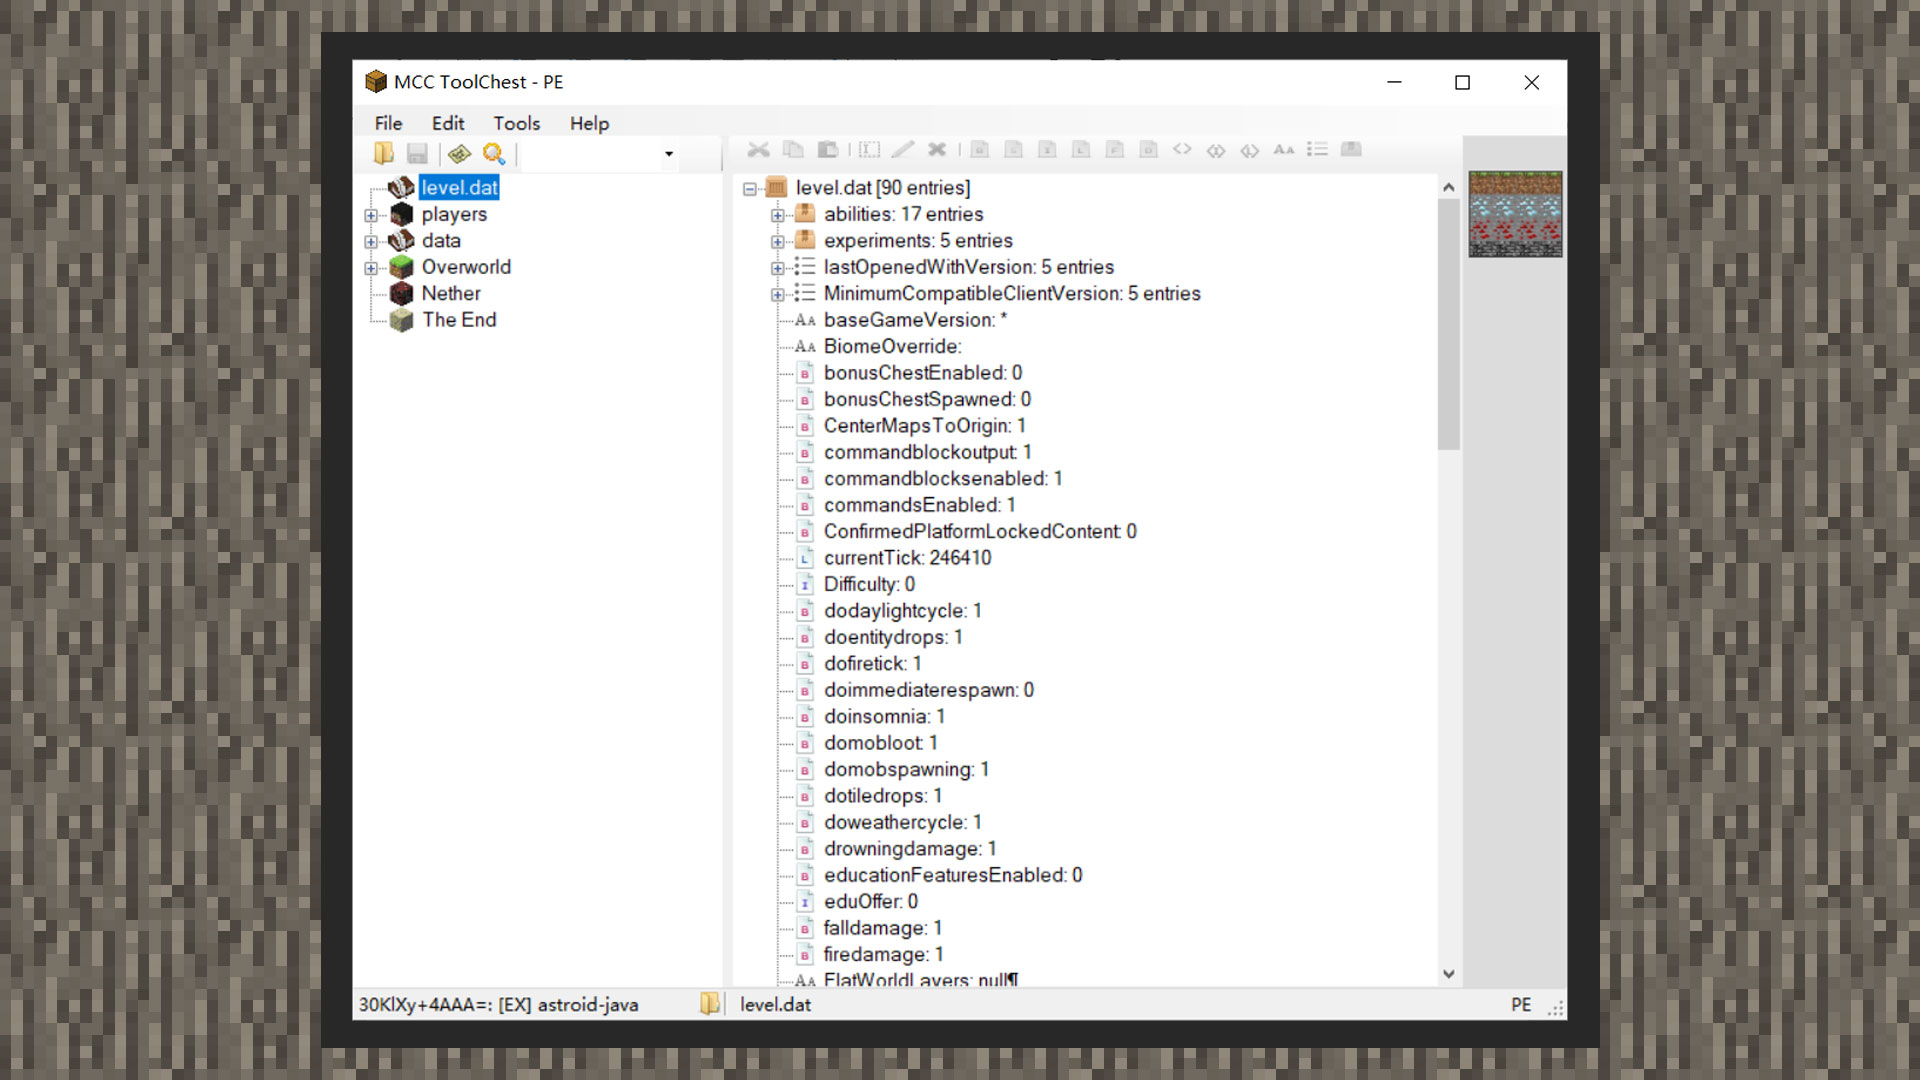Viewport: 1920px width, 1080px height.
Task: Click the open folder toolbar icon
Action: 384,153
